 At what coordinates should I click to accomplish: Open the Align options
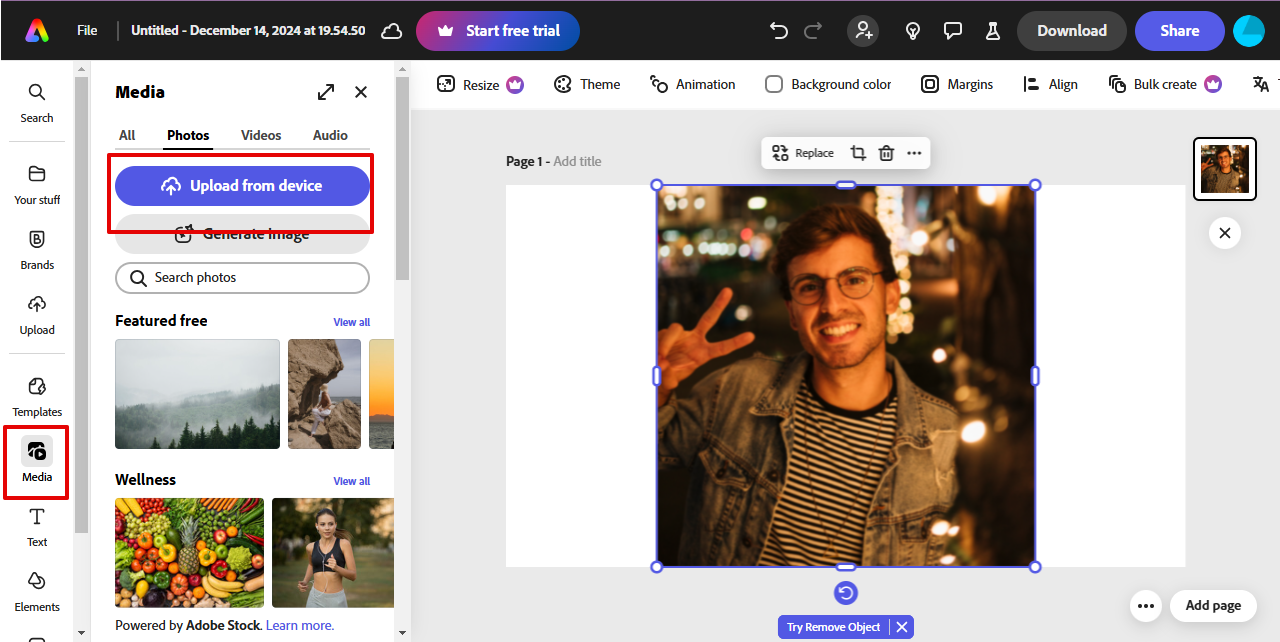click(x=1050, y=85)
